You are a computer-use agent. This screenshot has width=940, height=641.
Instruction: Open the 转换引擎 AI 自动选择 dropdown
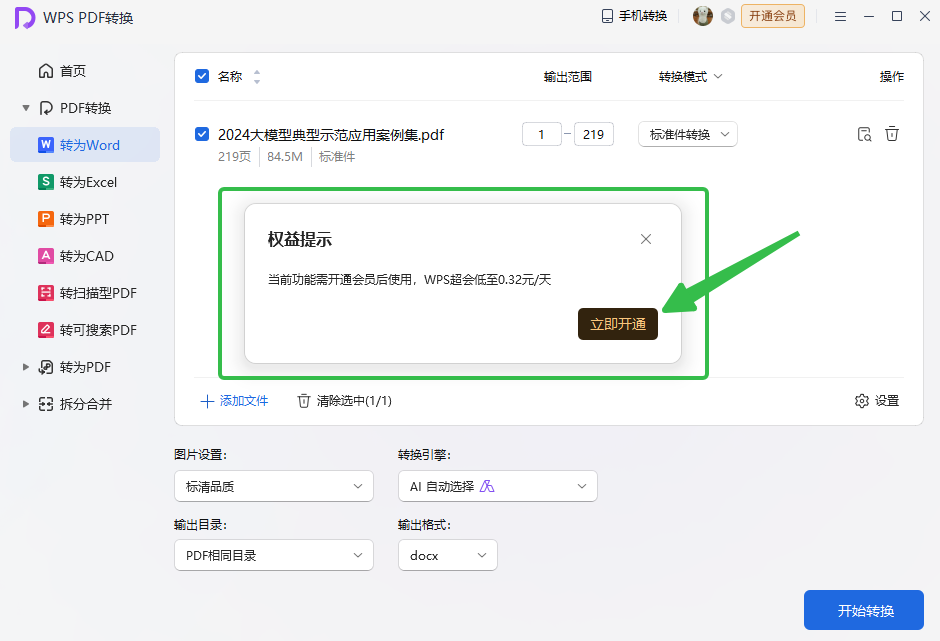coord(498,486)
